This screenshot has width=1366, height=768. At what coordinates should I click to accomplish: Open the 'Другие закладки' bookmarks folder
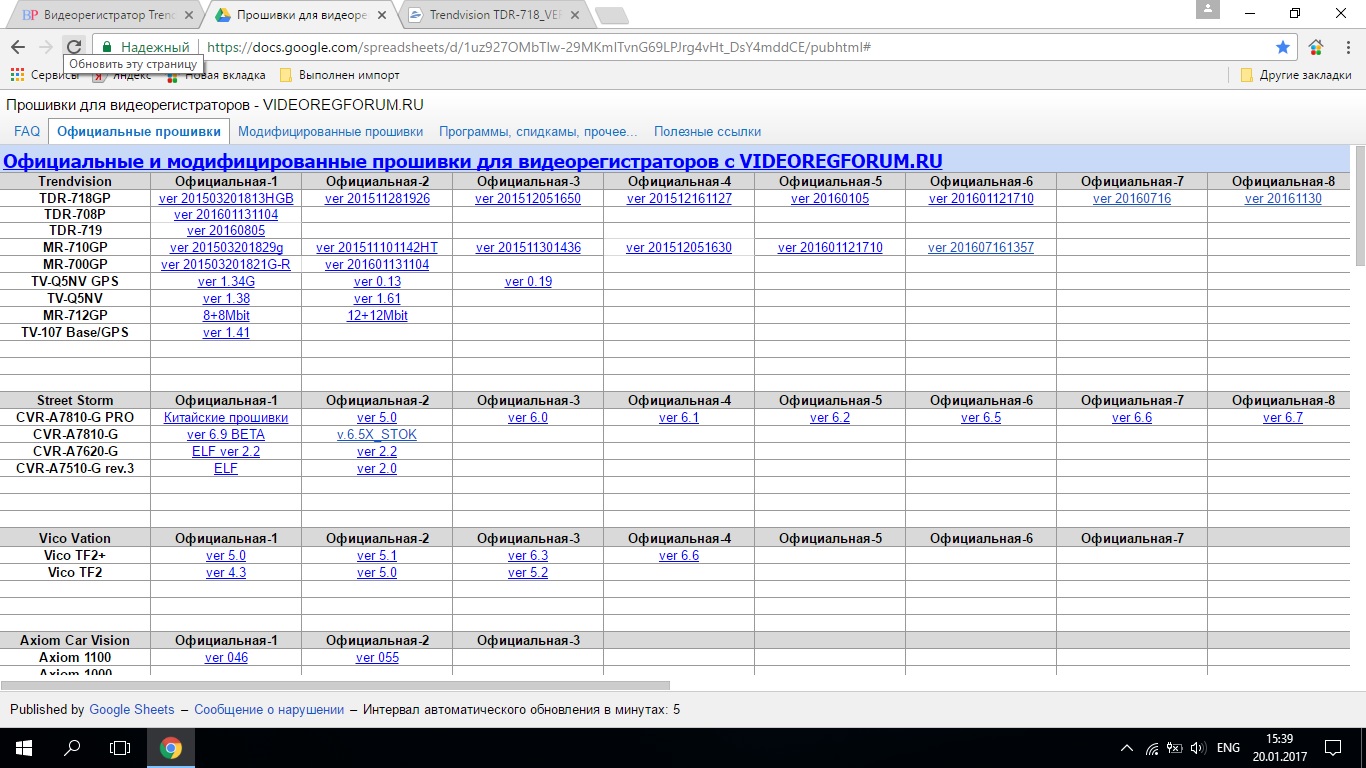coord(1295,75)
